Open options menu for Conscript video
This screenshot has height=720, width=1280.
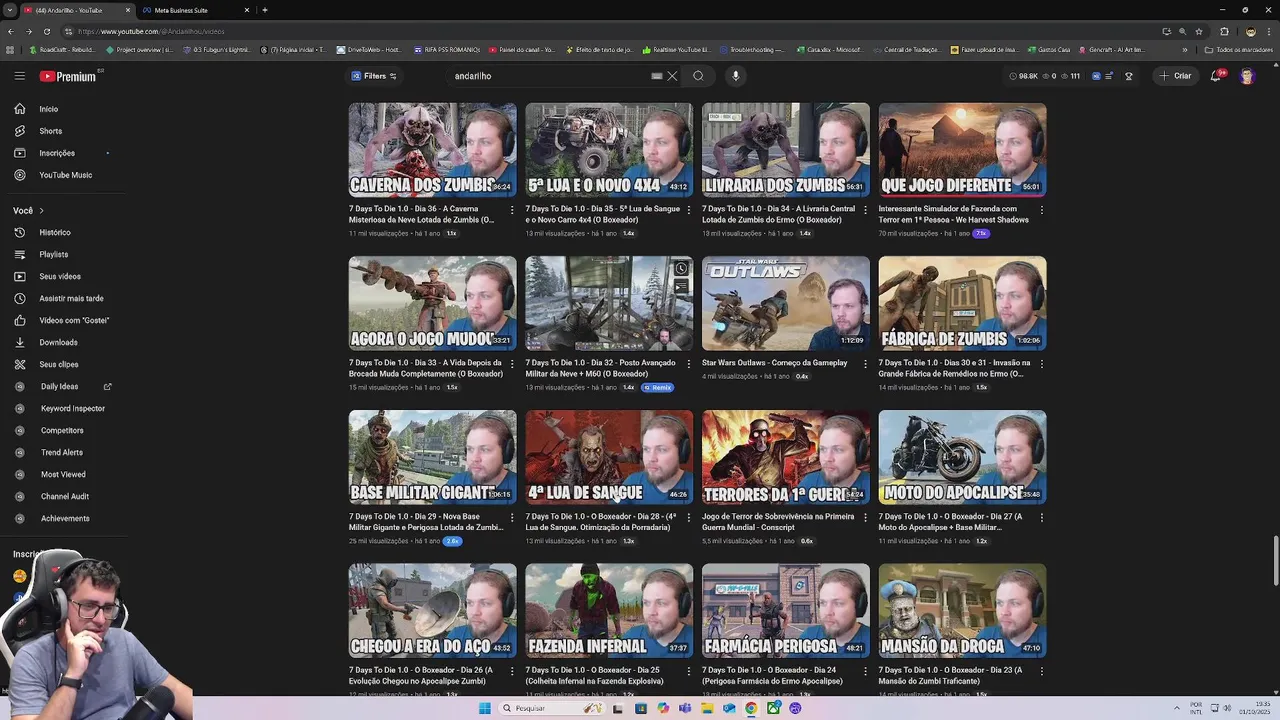[865, 518]
